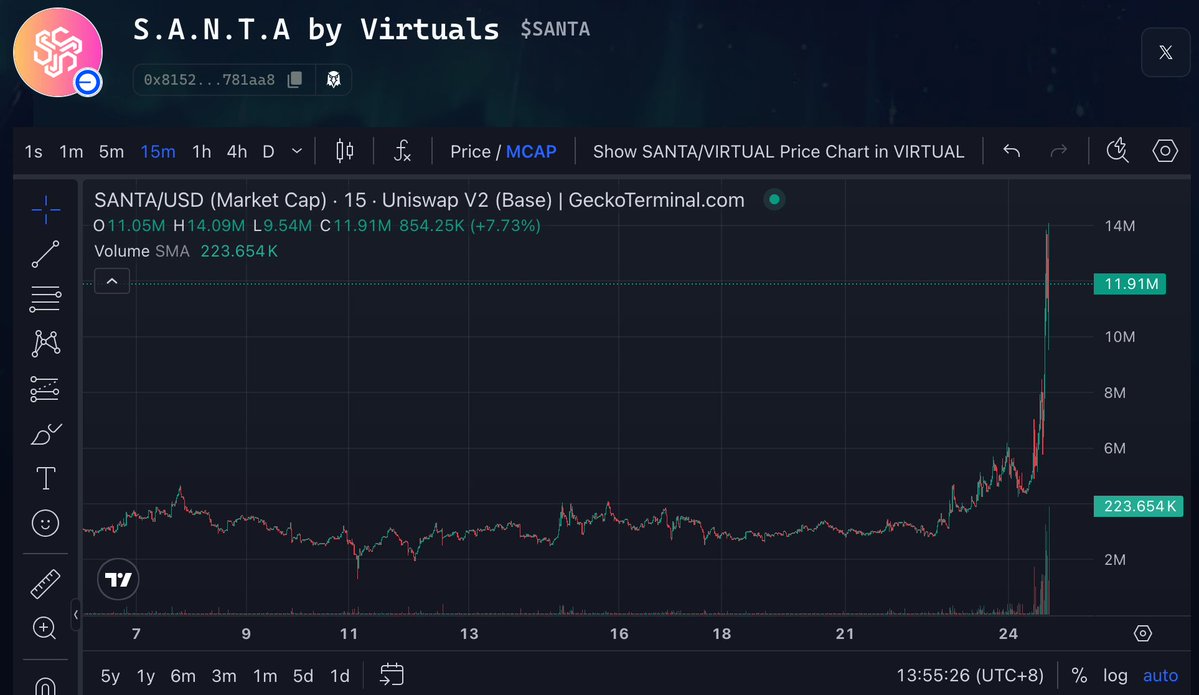Select the ruler measure tool

pos(45,583)
